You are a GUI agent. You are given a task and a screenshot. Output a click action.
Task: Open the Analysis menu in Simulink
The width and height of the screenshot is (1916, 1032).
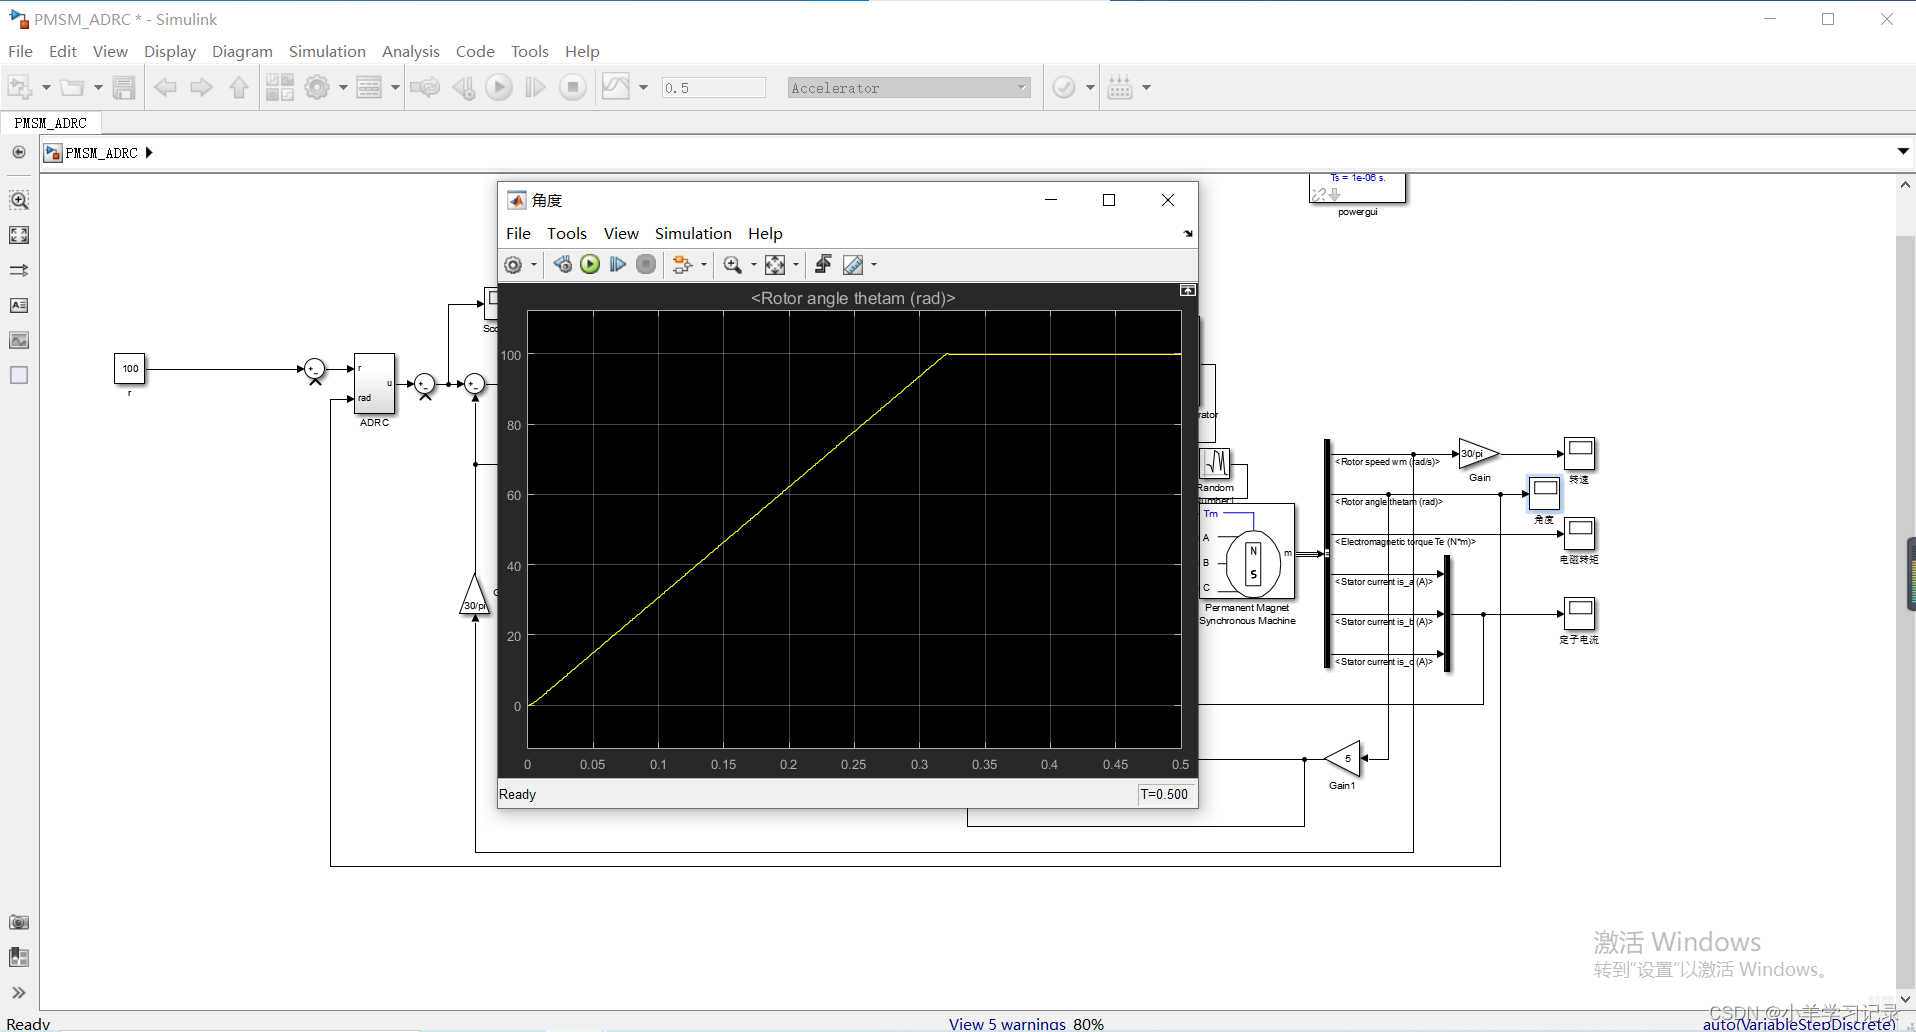pos(411,51)
